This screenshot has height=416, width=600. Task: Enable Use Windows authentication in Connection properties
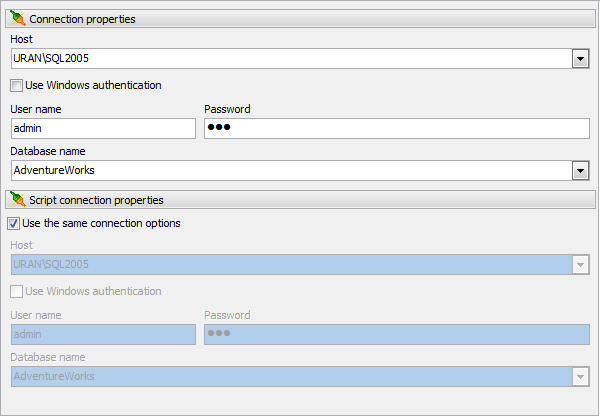[16, 85]
